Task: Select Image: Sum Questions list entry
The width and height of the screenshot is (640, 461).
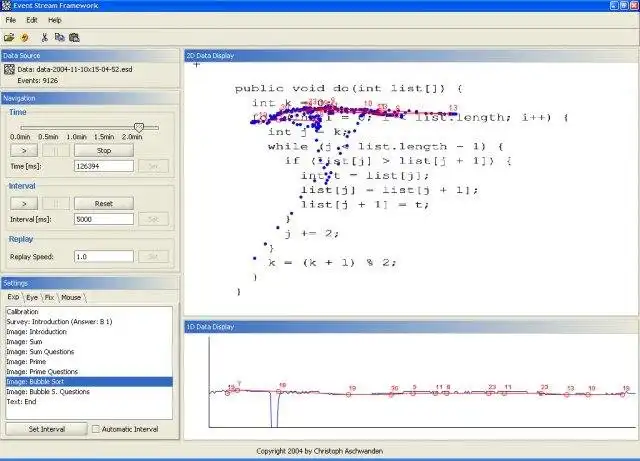Action: tap(89, 352)
